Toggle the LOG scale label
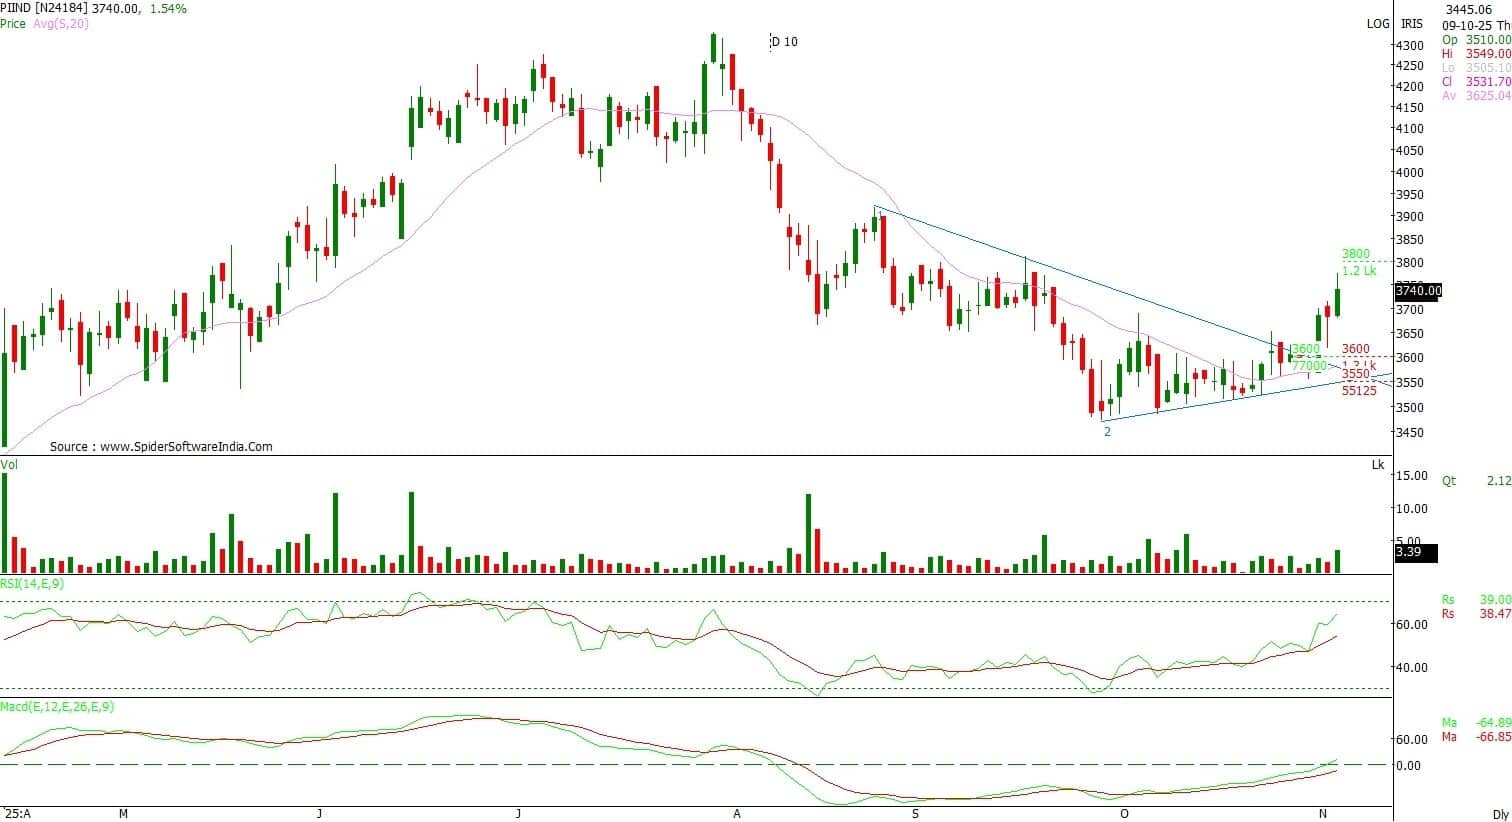This screenshot has height=822, width=1512. click(x=1378, y=23)
